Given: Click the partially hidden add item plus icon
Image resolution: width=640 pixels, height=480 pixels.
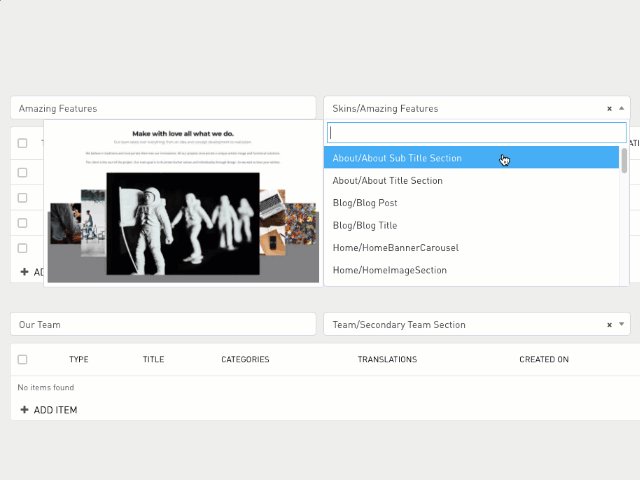Looking at the screenshot, I should click(24, 272).
